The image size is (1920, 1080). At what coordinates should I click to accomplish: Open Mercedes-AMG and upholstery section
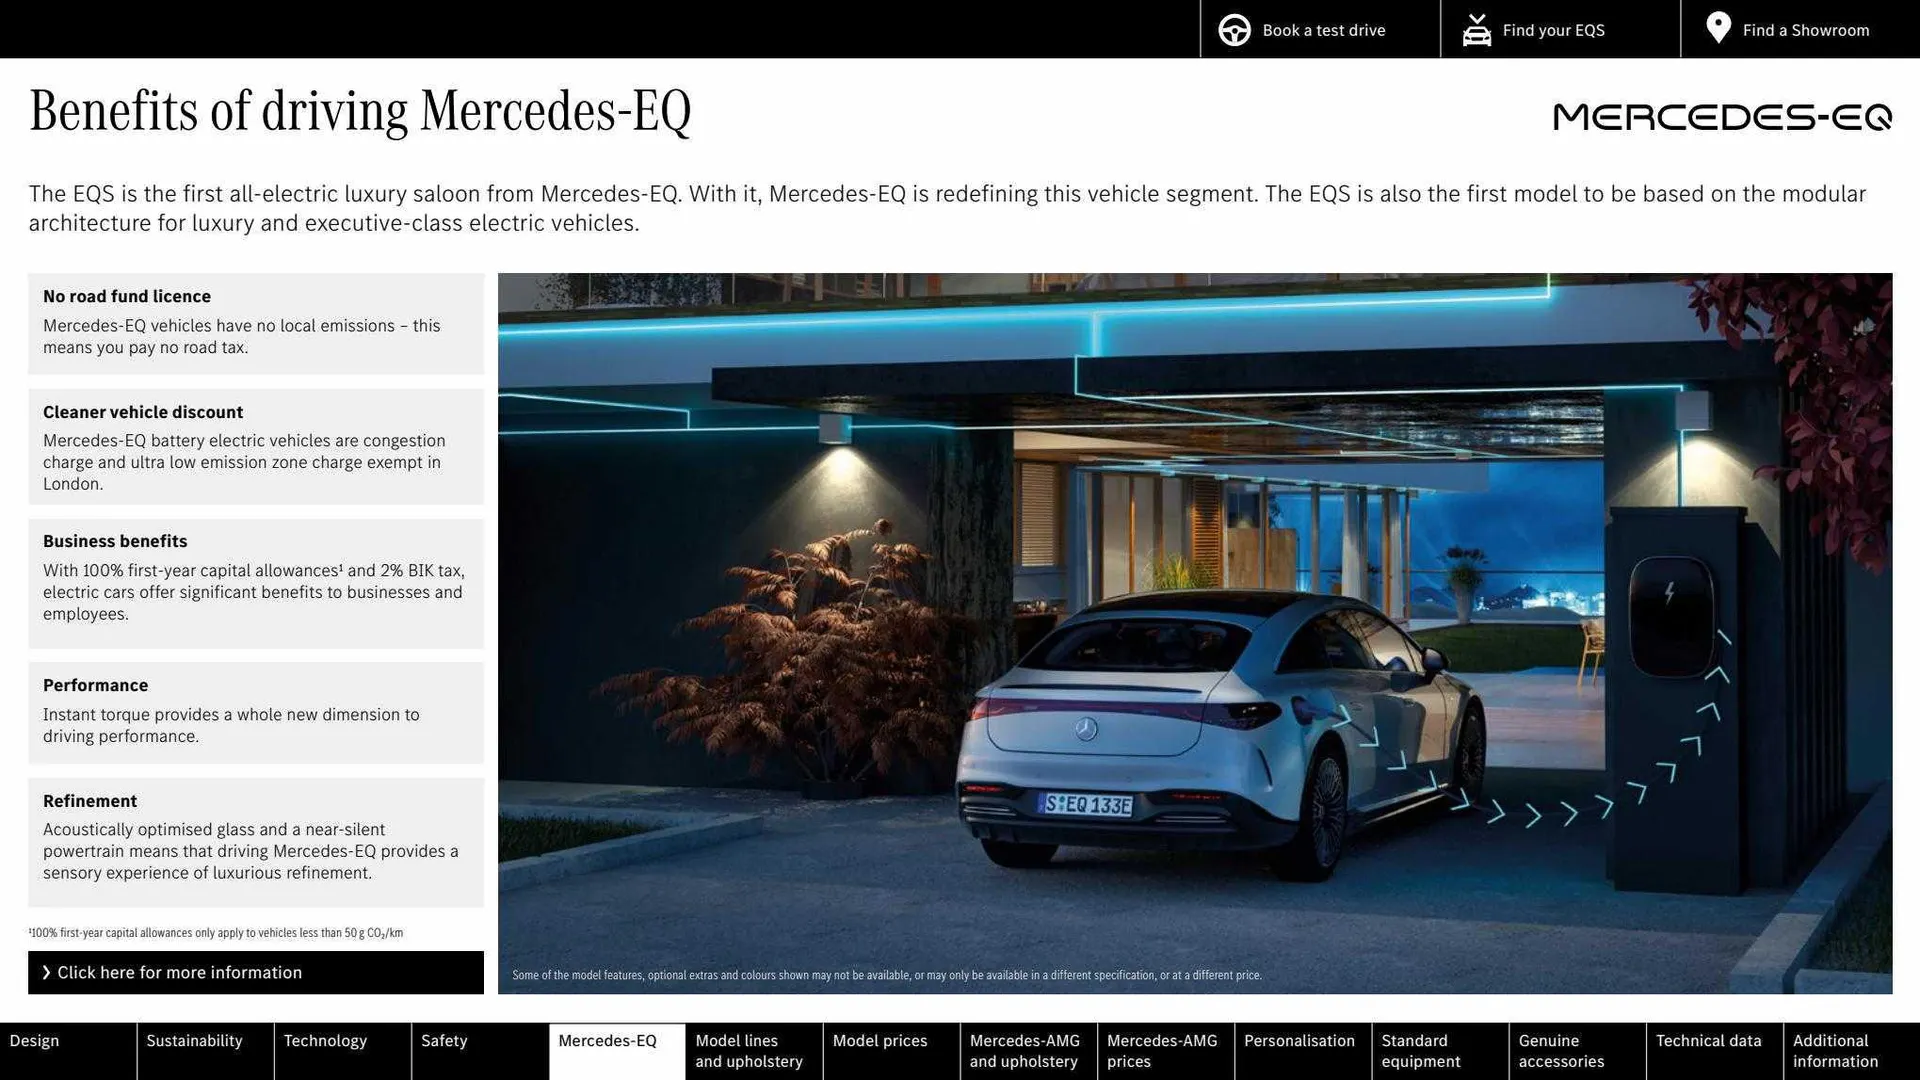click(1025, 1051)
